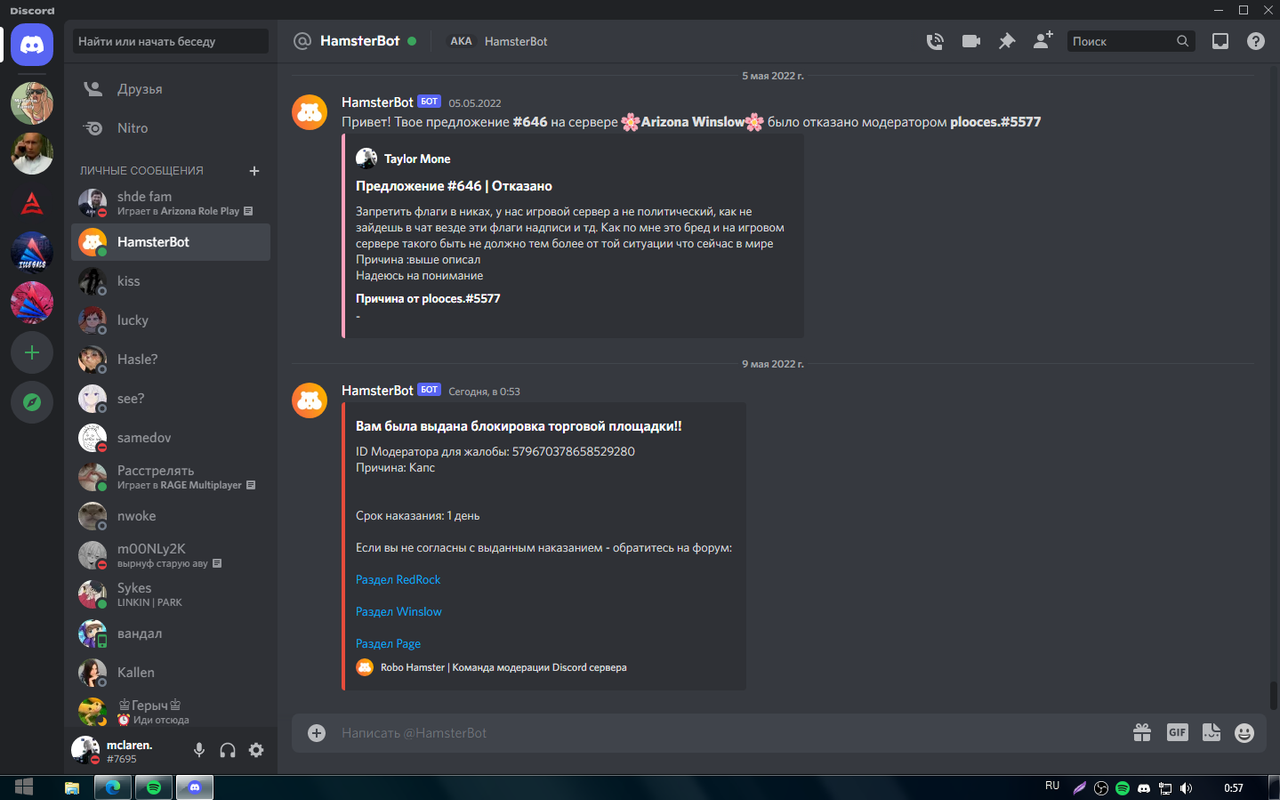Open Discord help page
1280x800 pixels.
point(1256,41)
